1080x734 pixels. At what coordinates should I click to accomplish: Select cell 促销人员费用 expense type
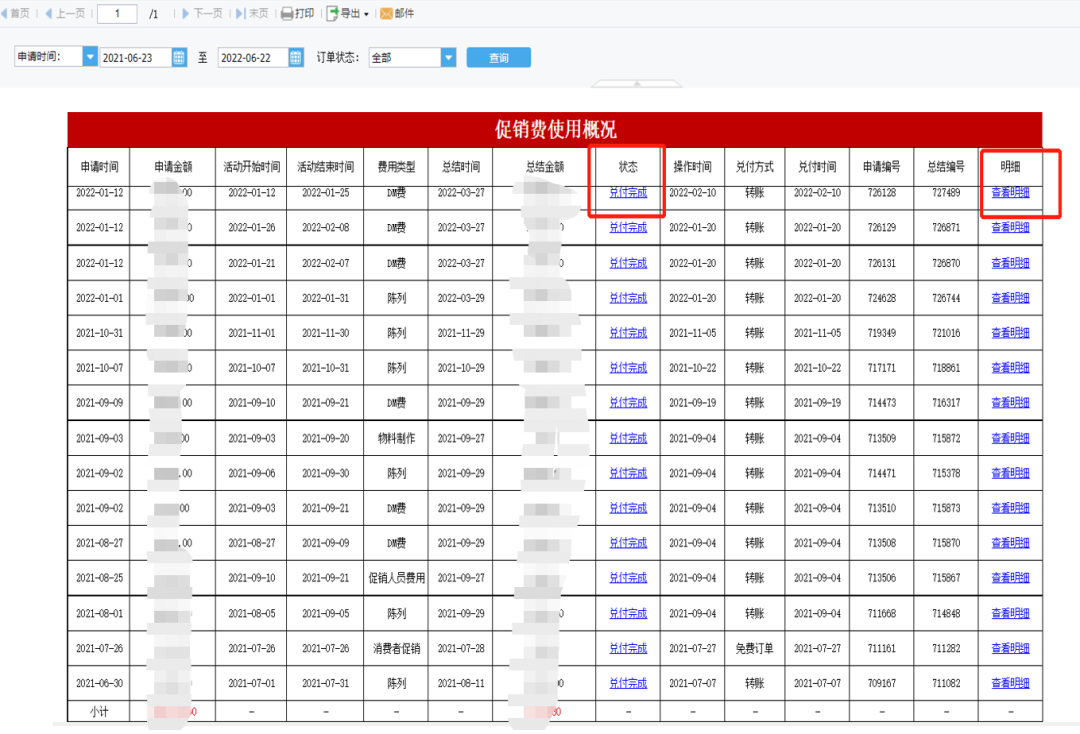[396, 578]
